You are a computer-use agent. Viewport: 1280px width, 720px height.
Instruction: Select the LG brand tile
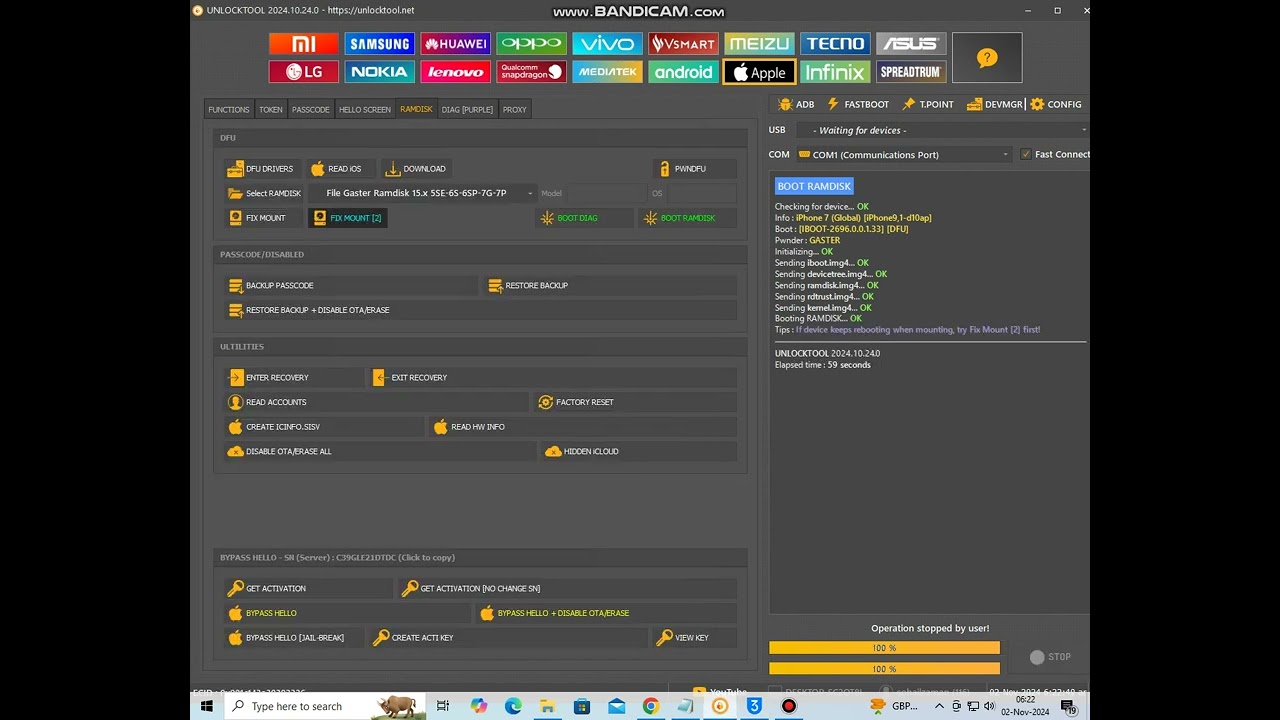click(x=303, y=72)
